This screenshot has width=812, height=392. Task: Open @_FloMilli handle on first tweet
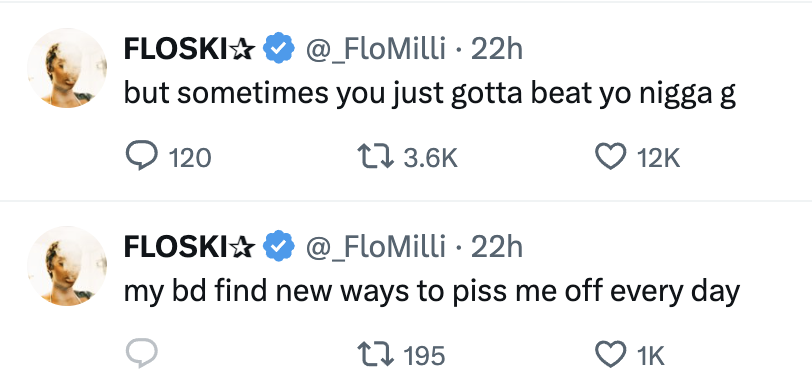[x=375, y=50]
